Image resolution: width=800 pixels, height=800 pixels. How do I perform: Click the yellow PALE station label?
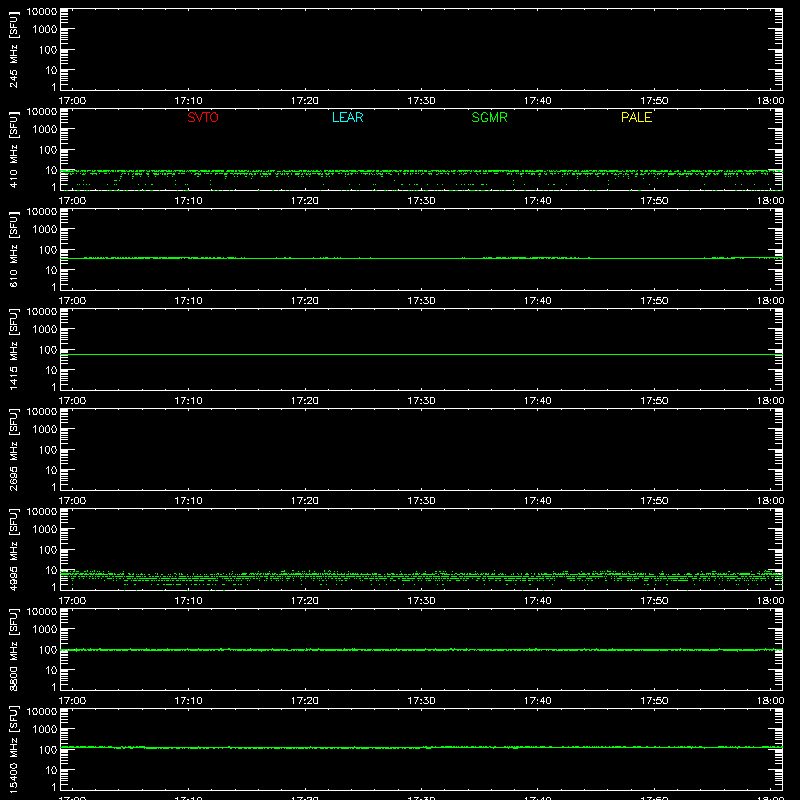(636, 117)
